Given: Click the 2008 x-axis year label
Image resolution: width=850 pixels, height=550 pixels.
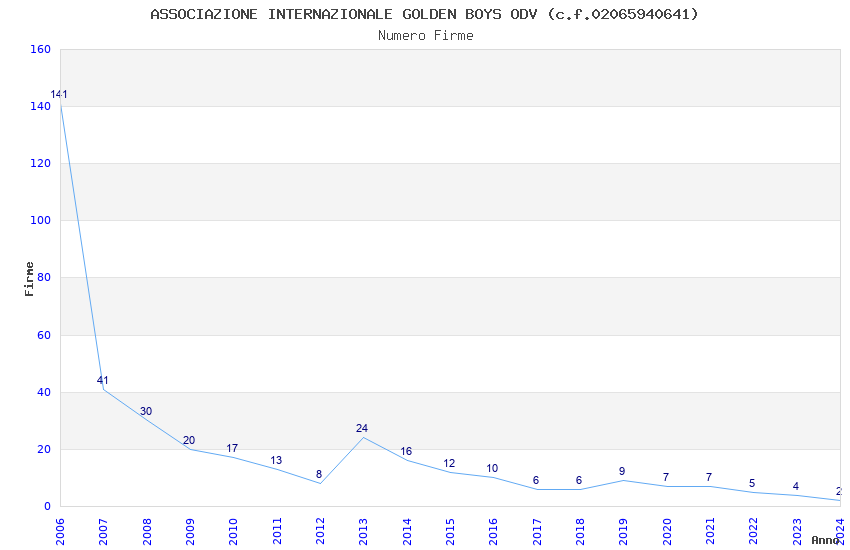Looking at the screenshot, I should [x=146, y=531].
